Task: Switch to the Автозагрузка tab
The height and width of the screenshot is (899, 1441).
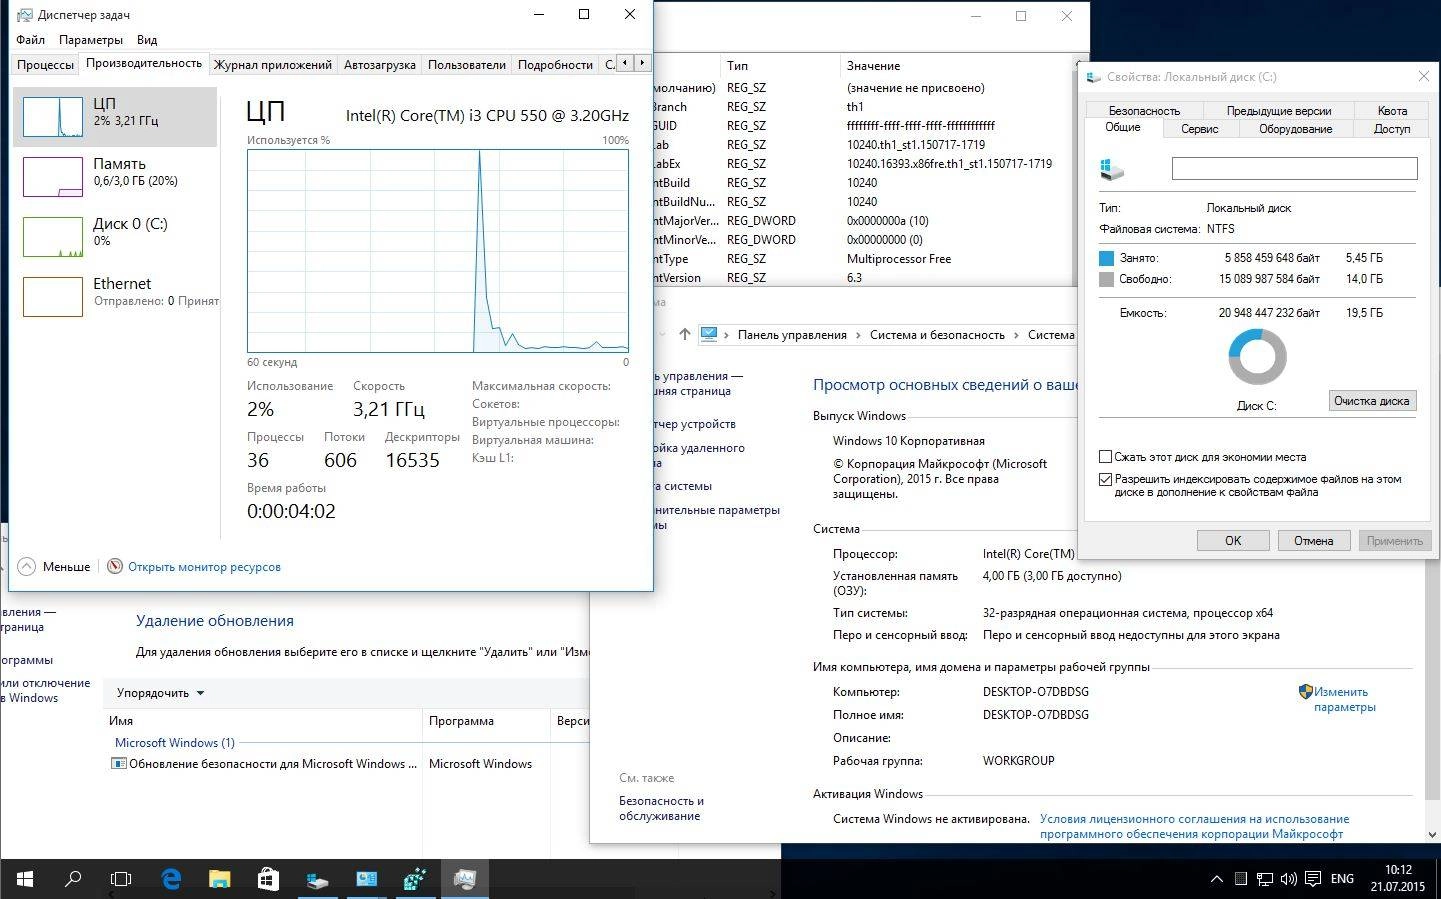Action: point(379,65)
